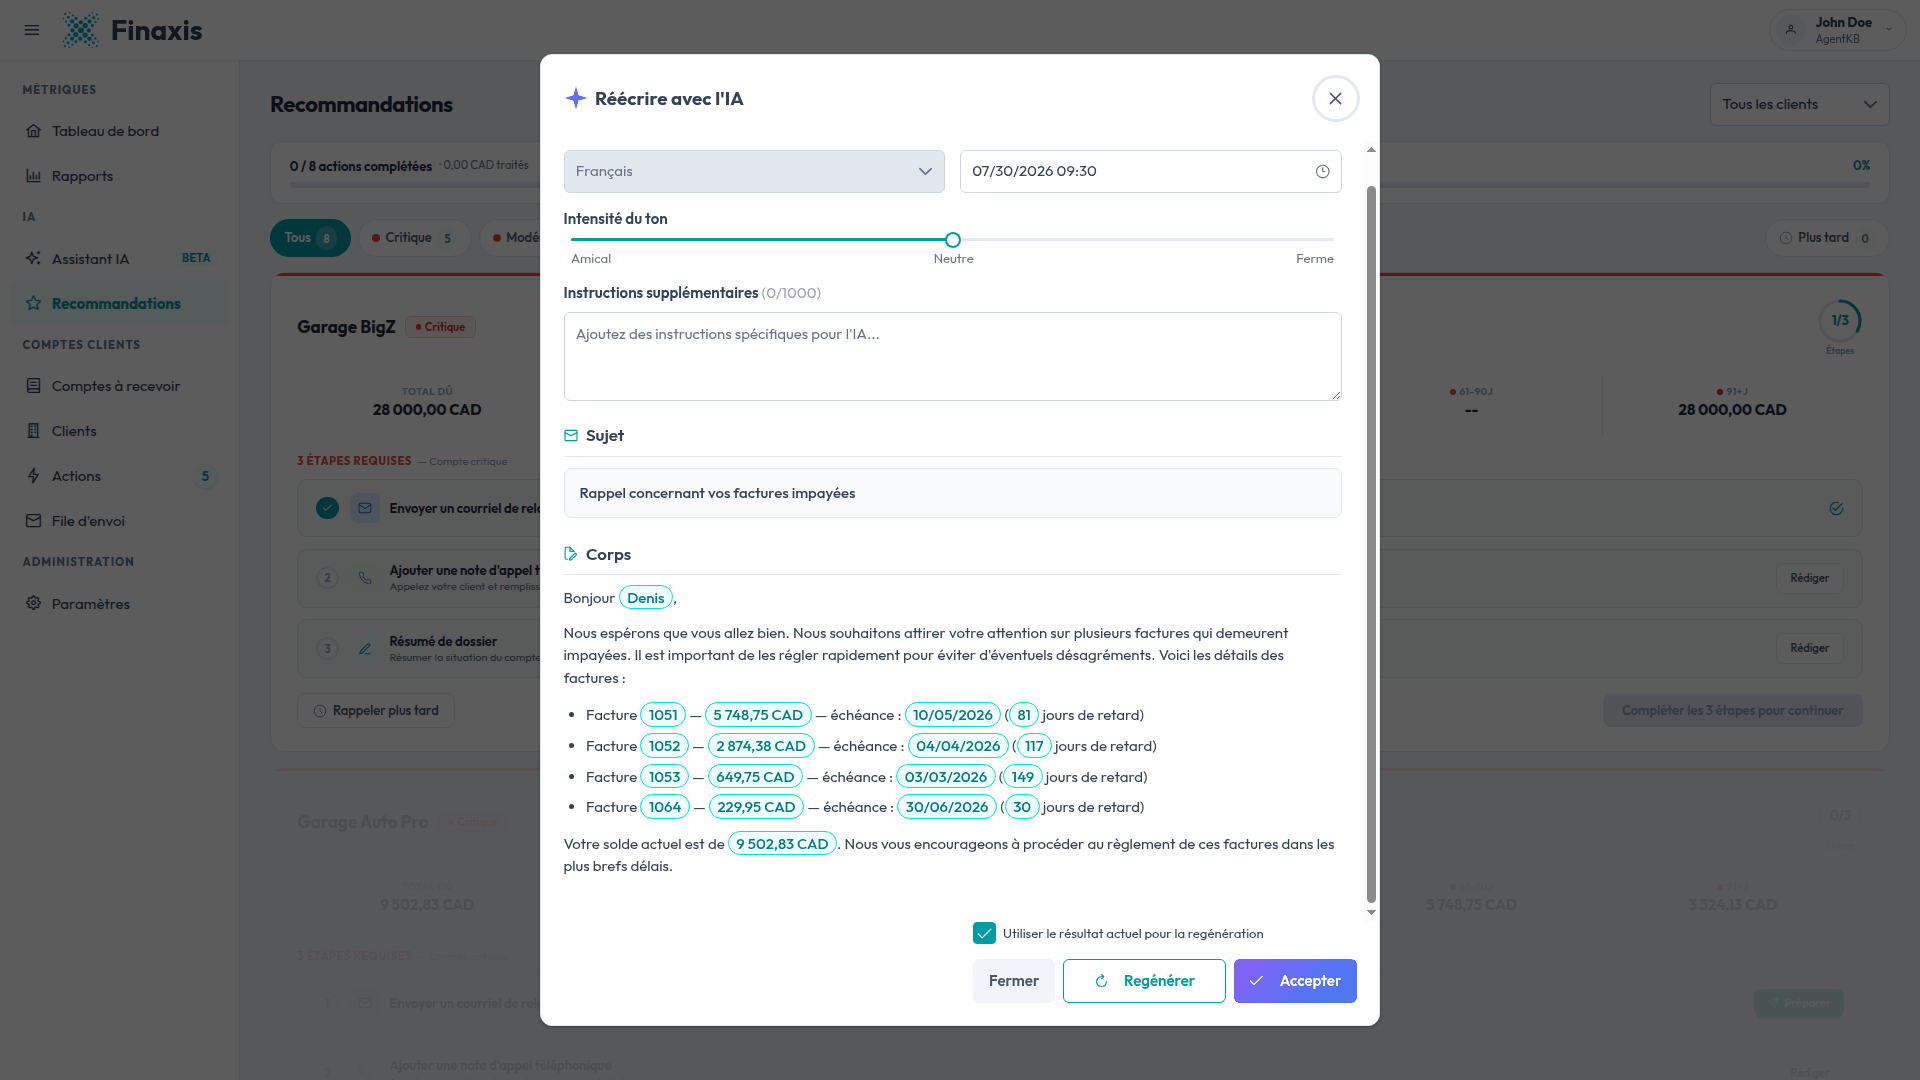Go to Comptes à recevoir

click(x=116, y=386)
